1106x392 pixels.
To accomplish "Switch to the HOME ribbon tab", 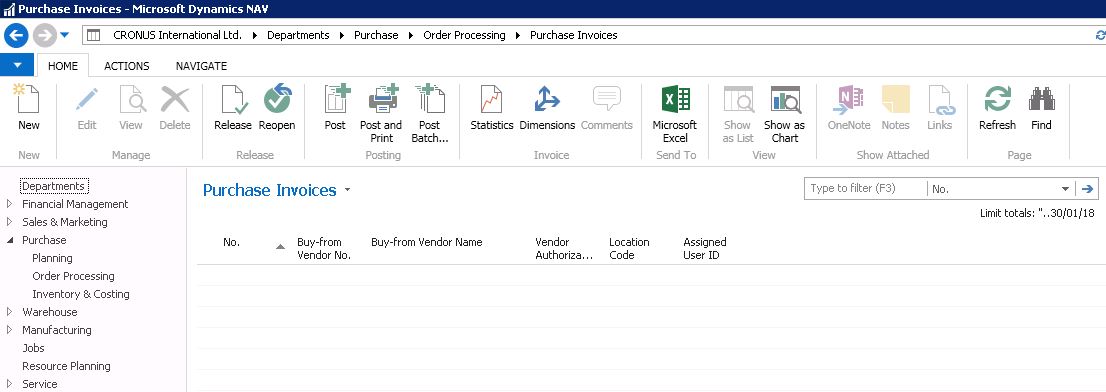I will coord(63,66).
